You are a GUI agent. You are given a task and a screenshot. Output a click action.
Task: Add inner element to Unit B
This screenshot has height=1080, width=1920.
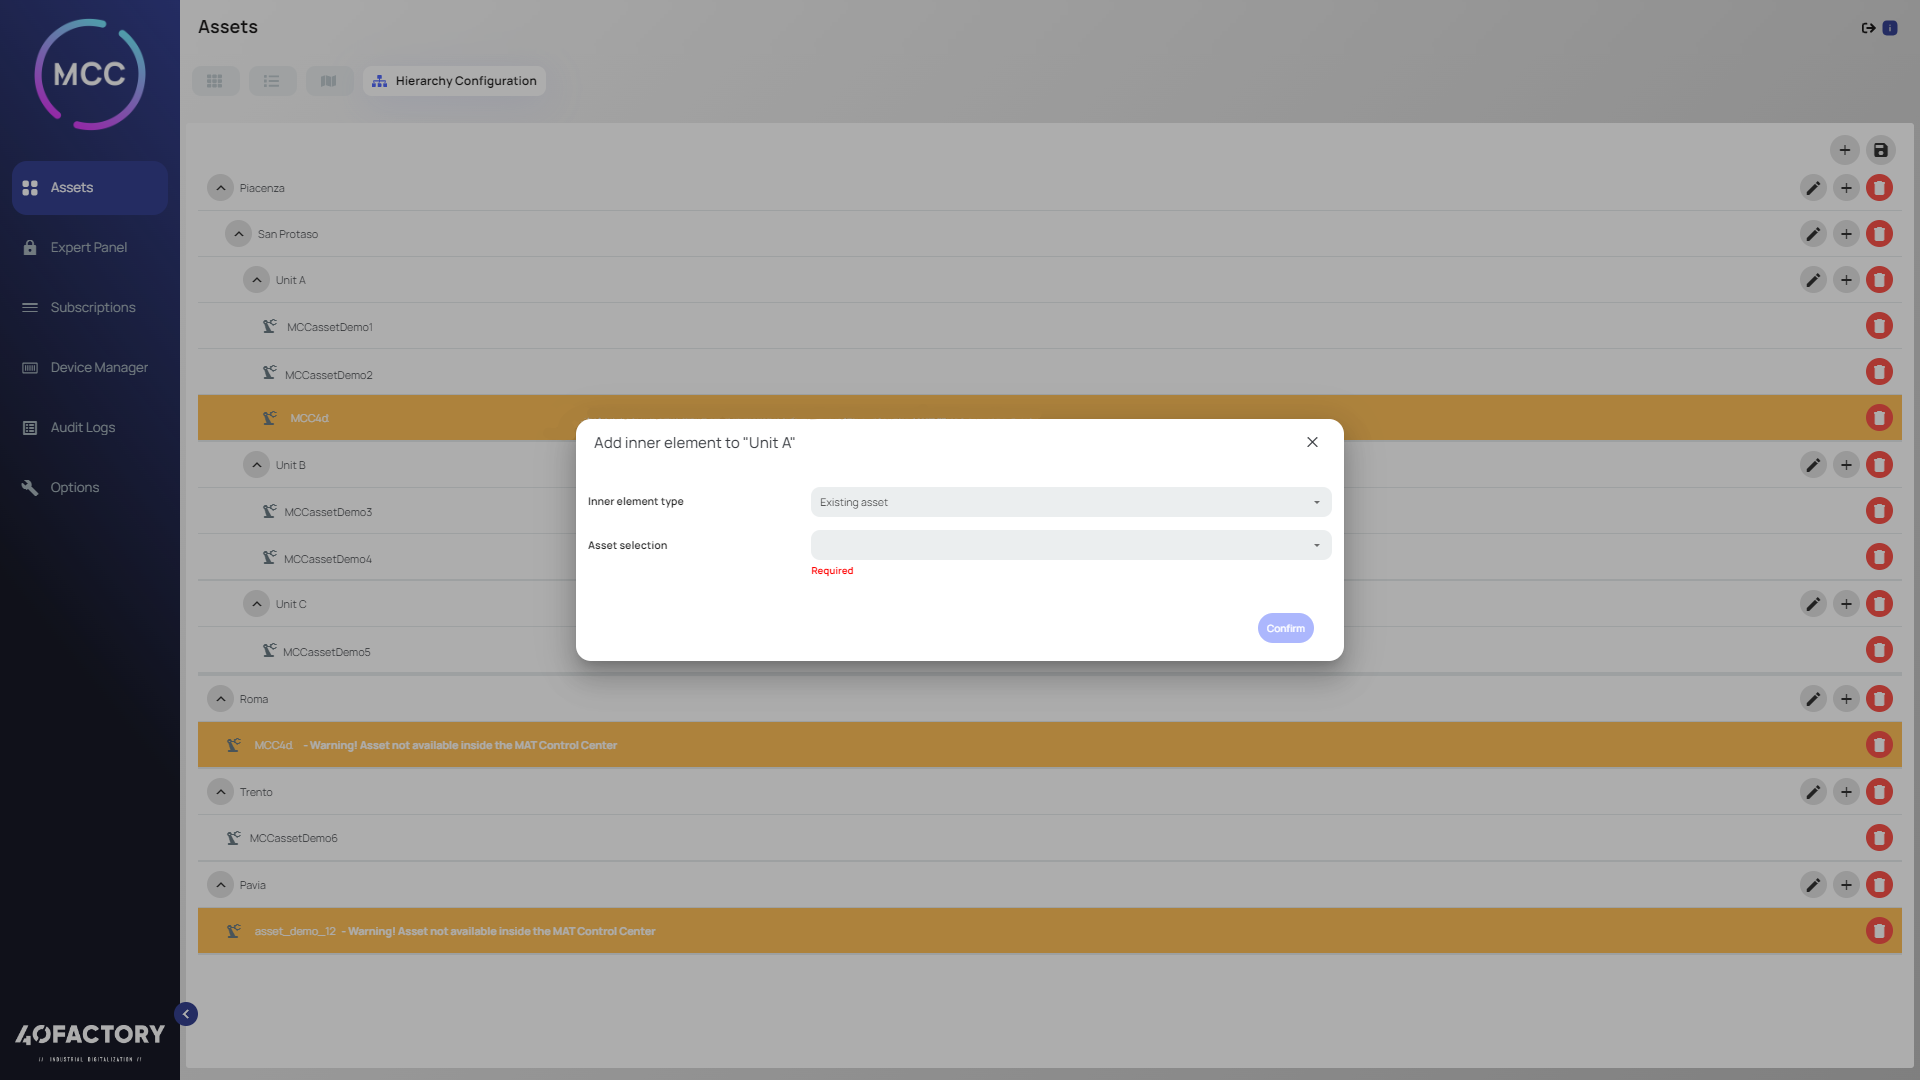pyautogui.click(x=1846, y=465)
